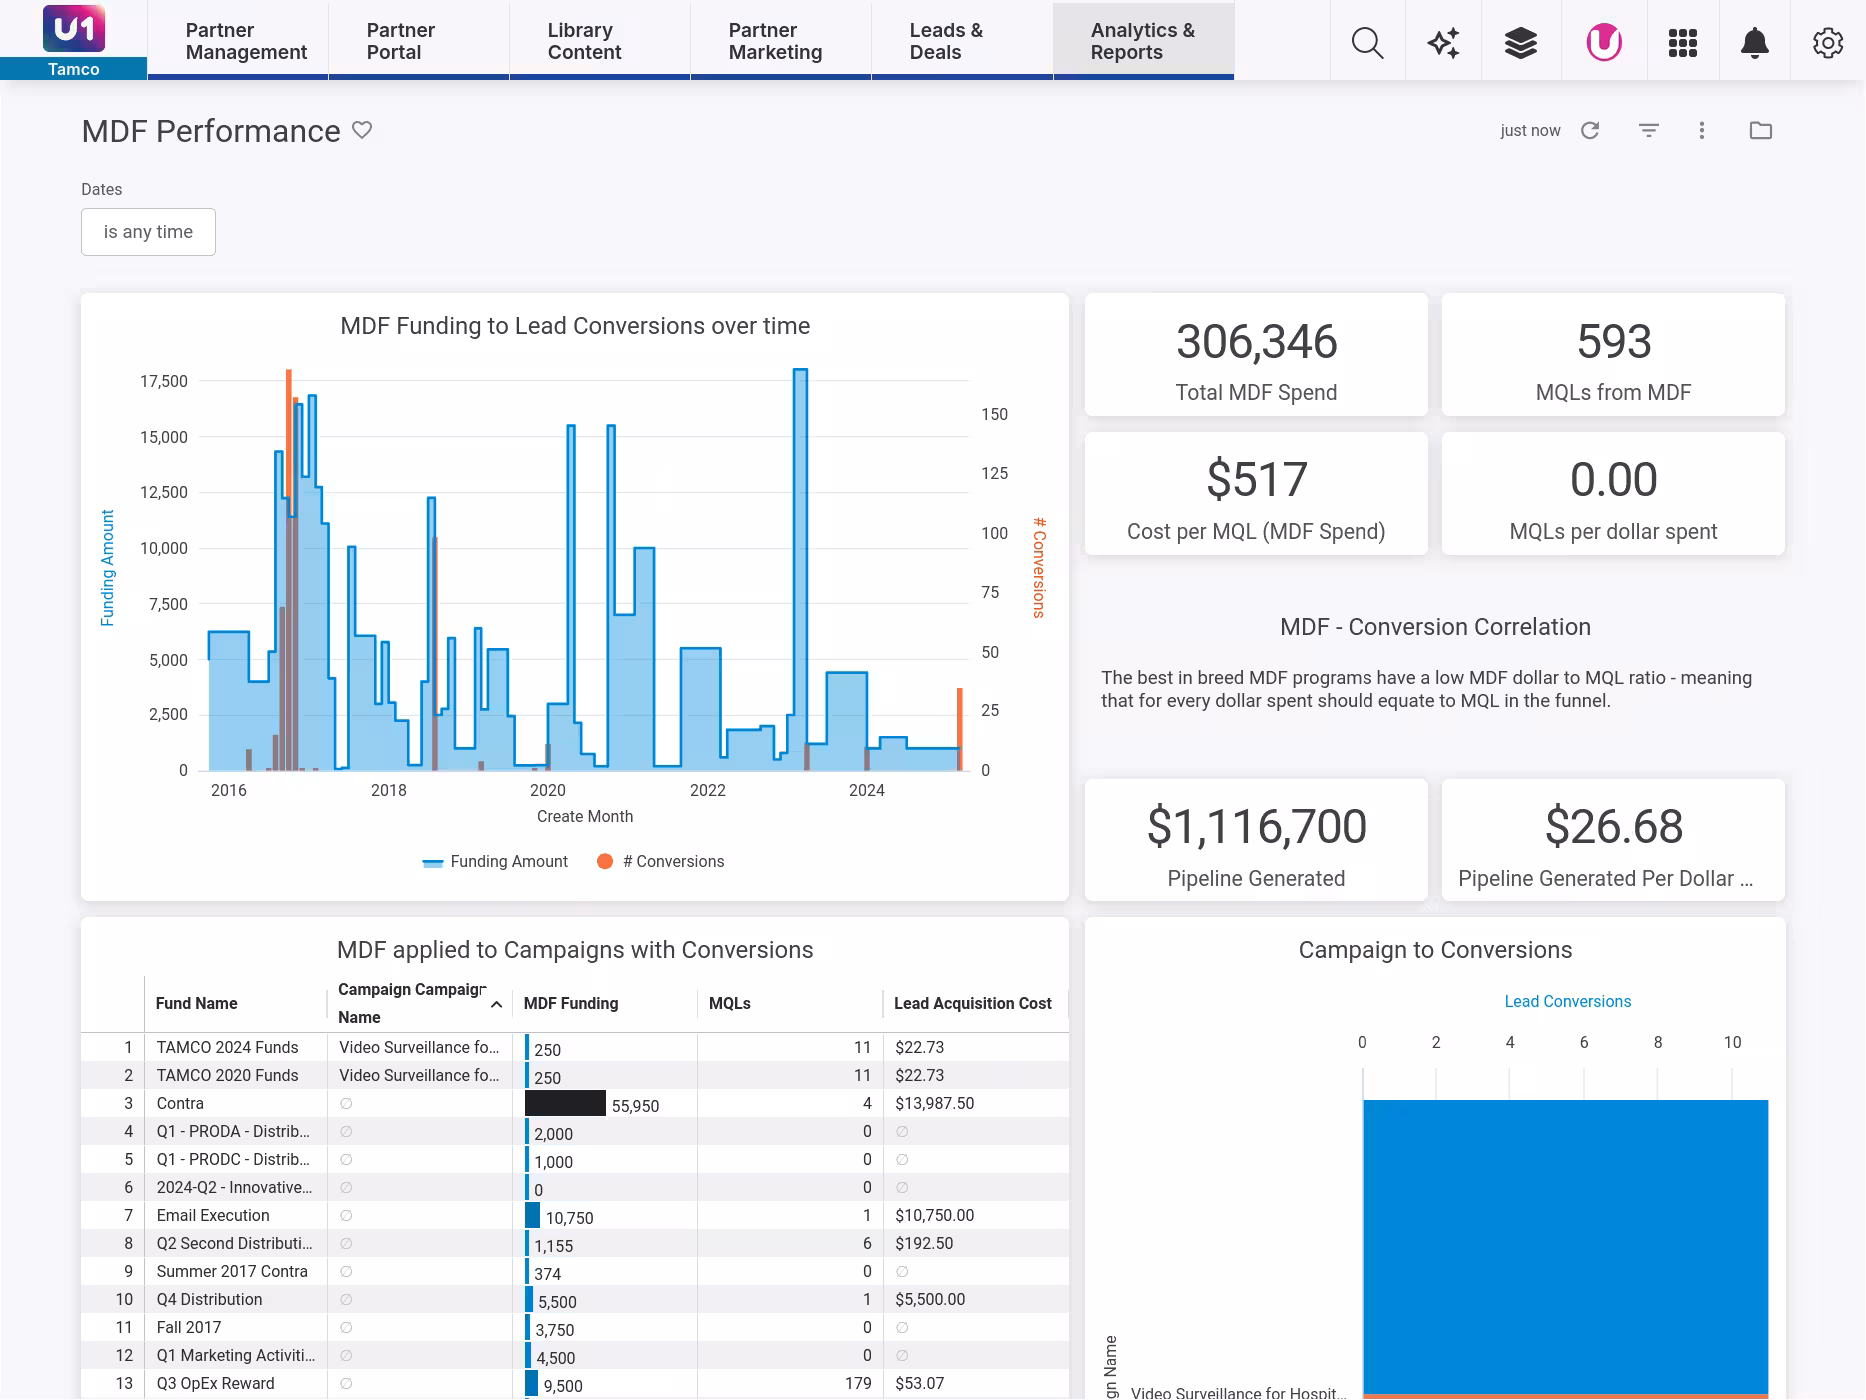Open the folder icon

pyautogui.click(x=1761, y=130)
